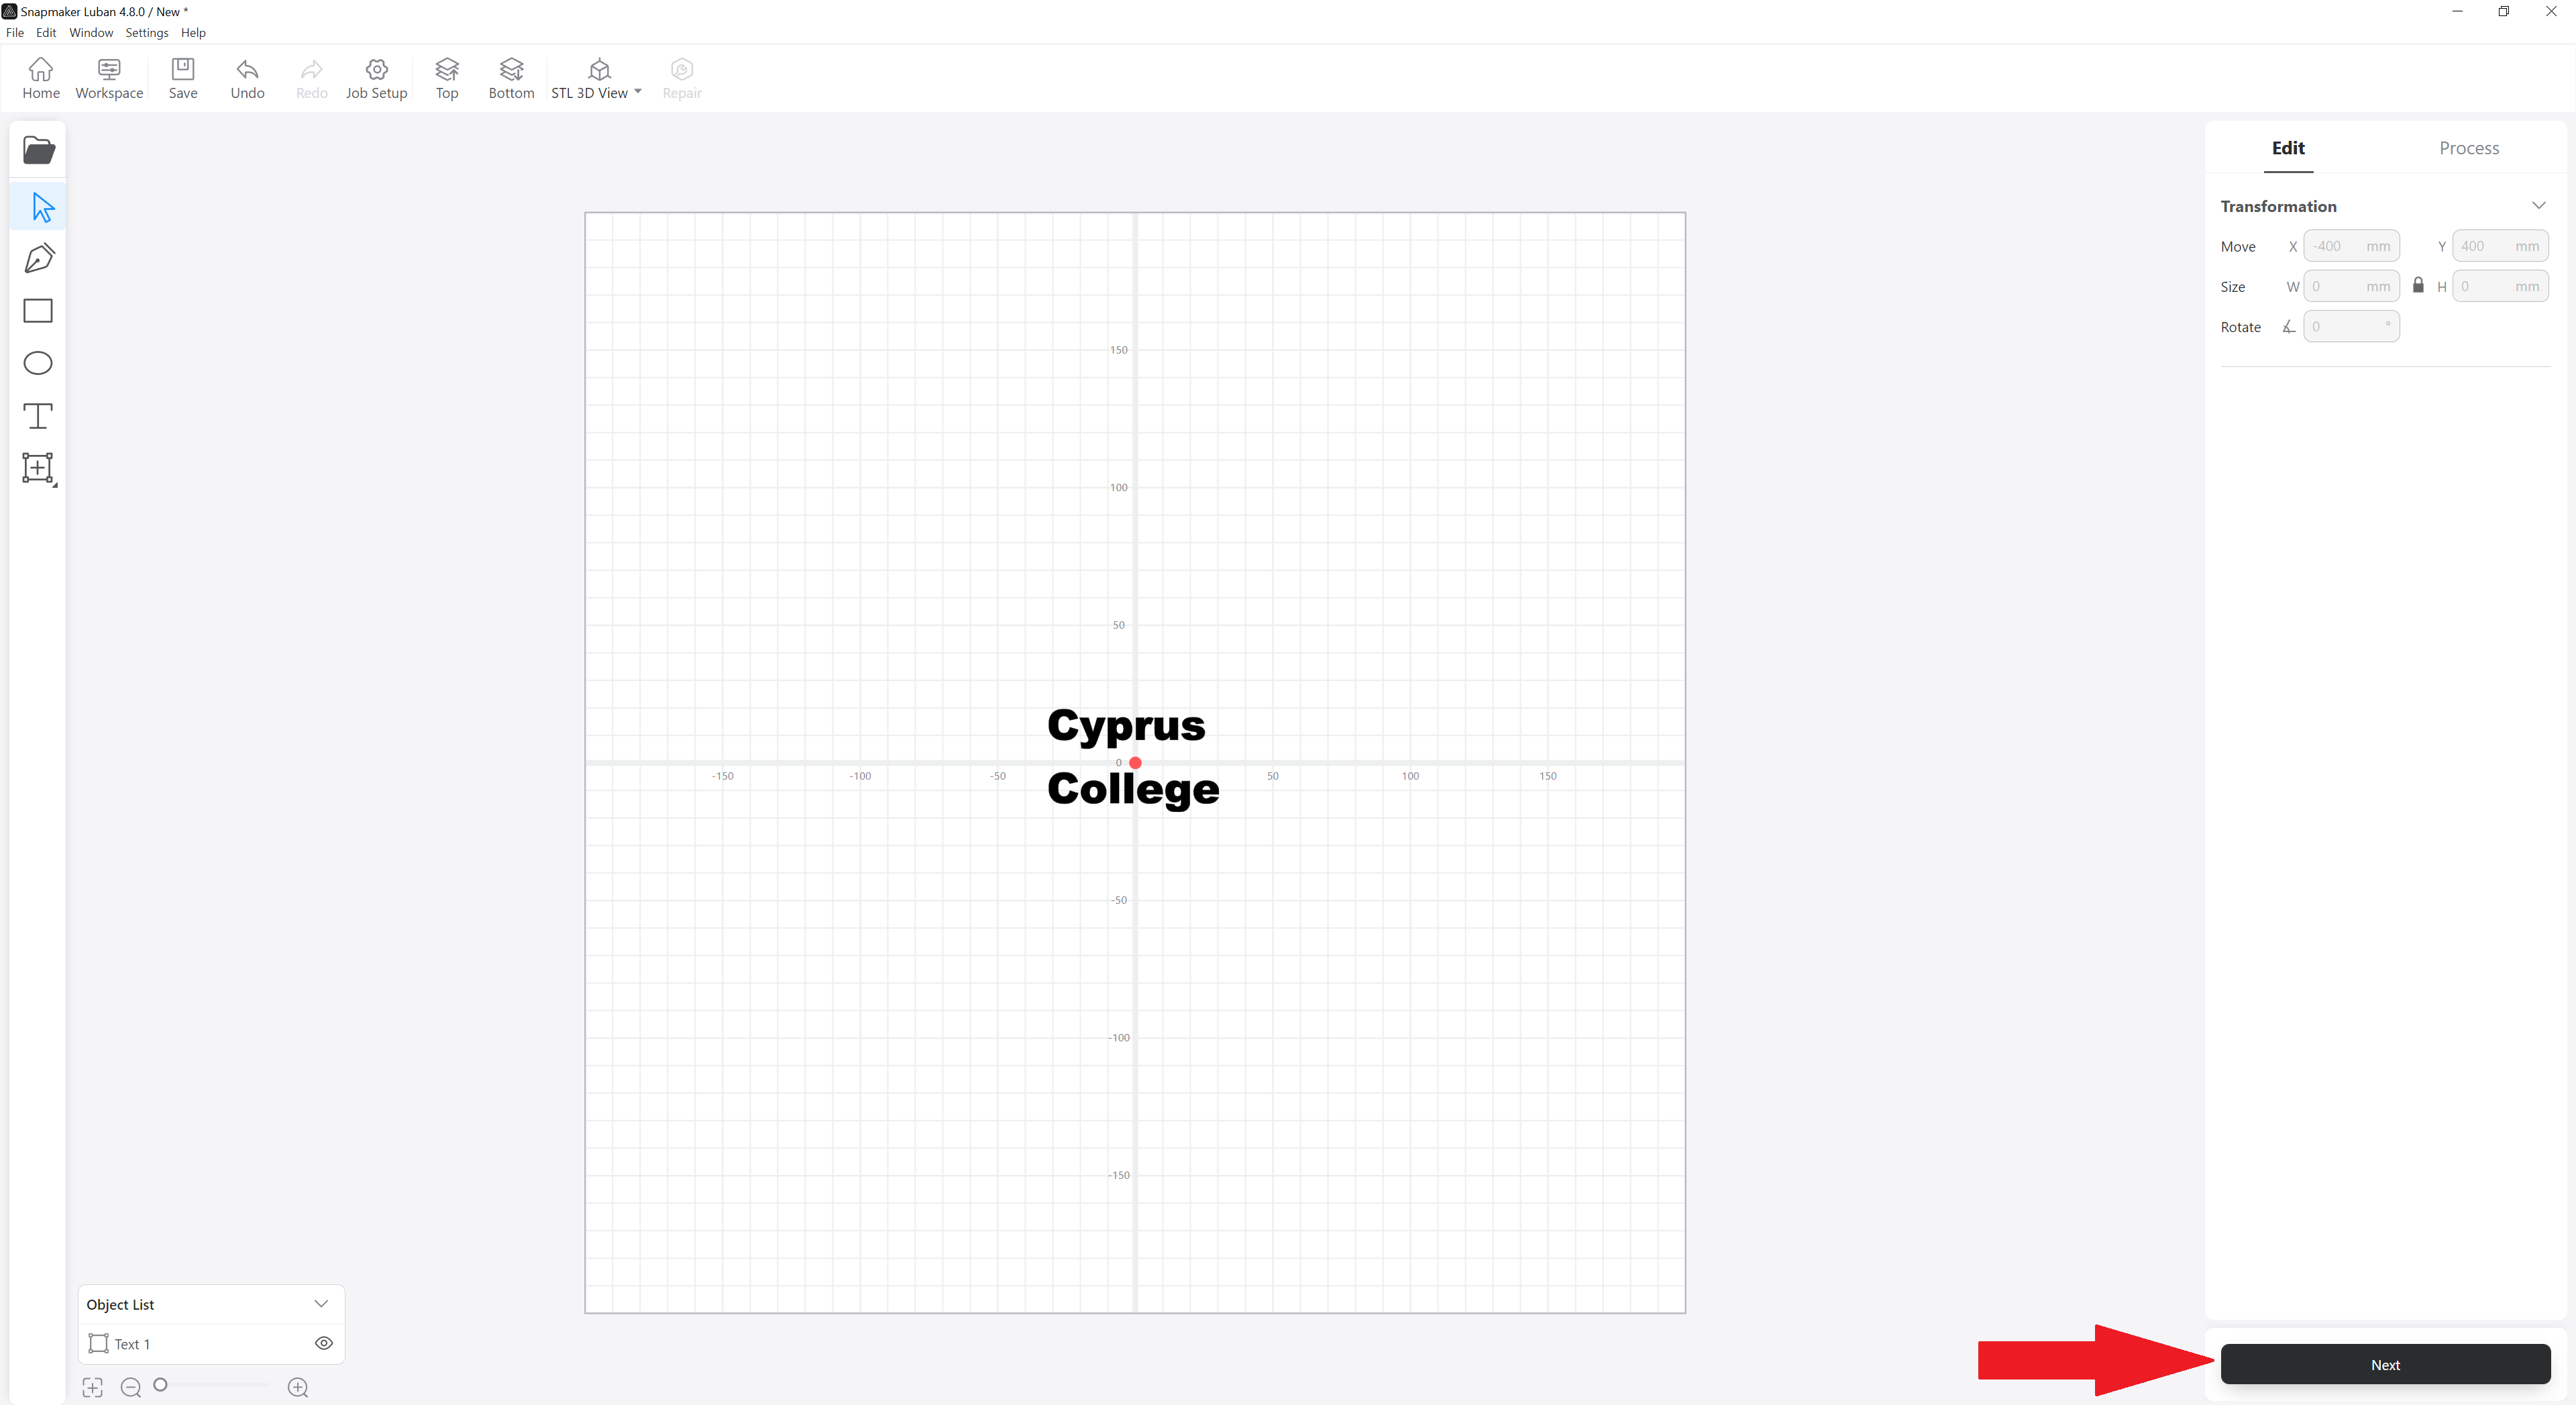The image size is (2576, 1405).
Task: Open the Job Setup settings
Action: 376,78
